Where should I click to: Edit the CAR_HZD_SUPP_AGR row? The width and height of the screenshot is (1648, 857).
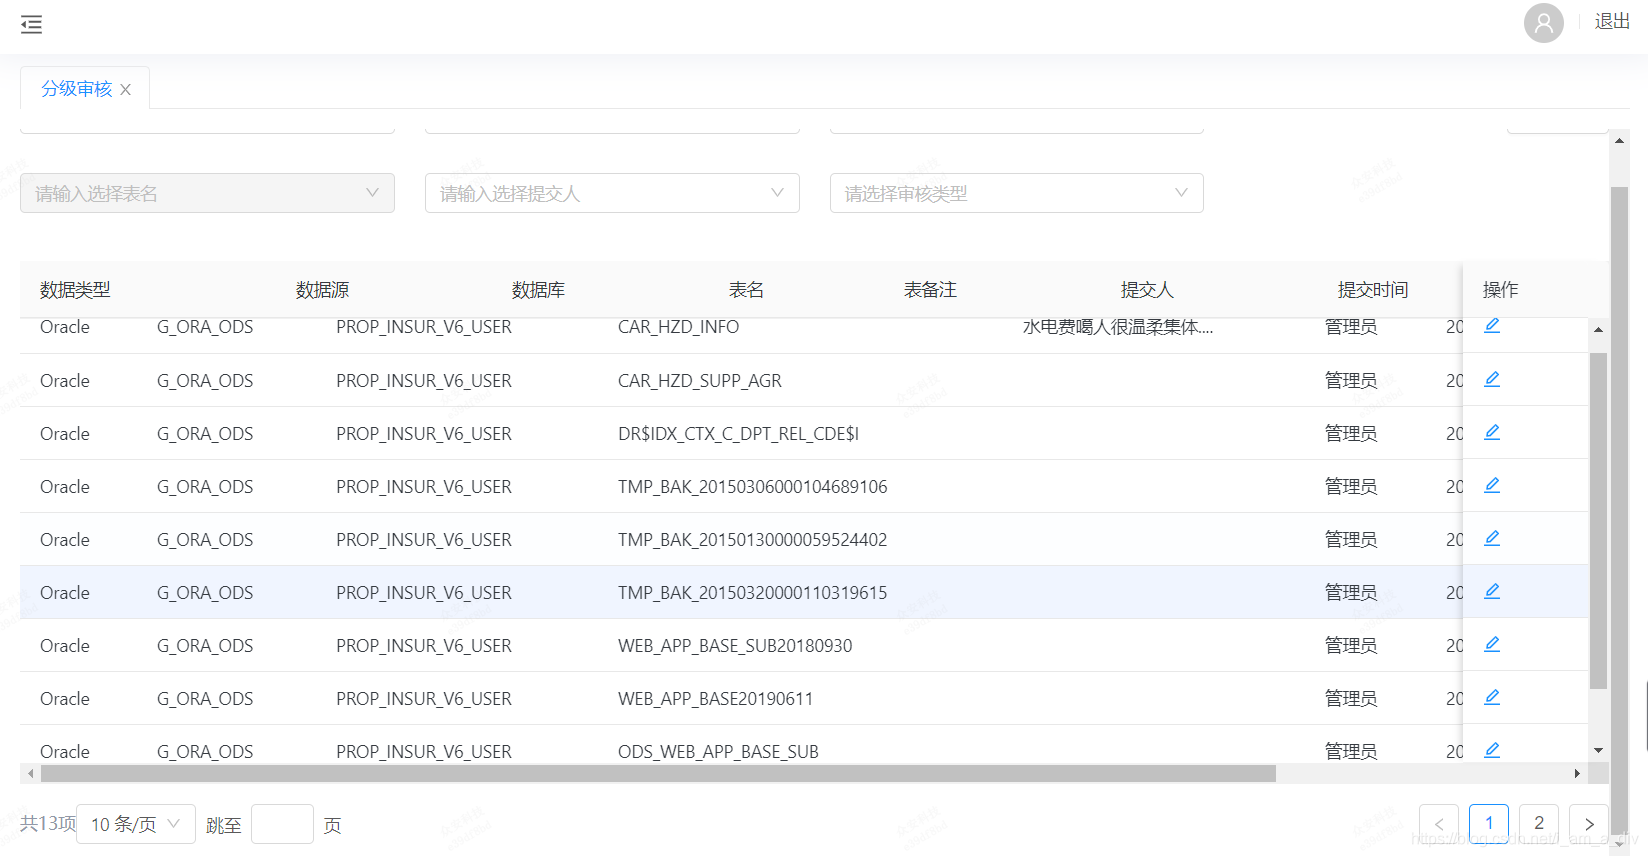click(x=1492, y=379)
